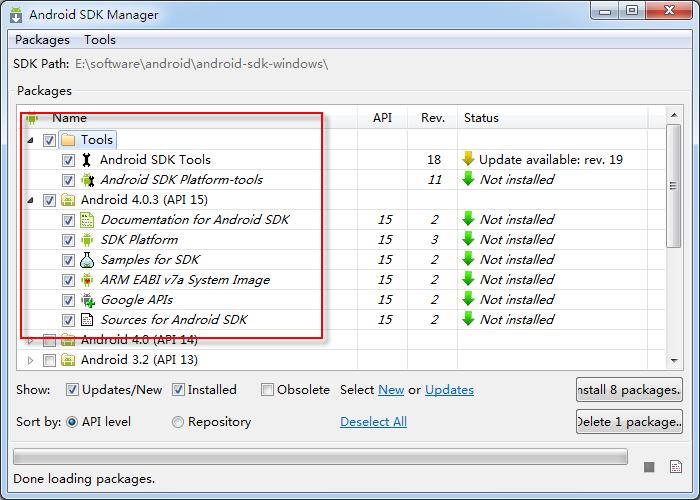Image resolution: width=700 pixels, height=500 pixels.
Task: Click the flask icon for Samples for SDK
Action: 87,260
